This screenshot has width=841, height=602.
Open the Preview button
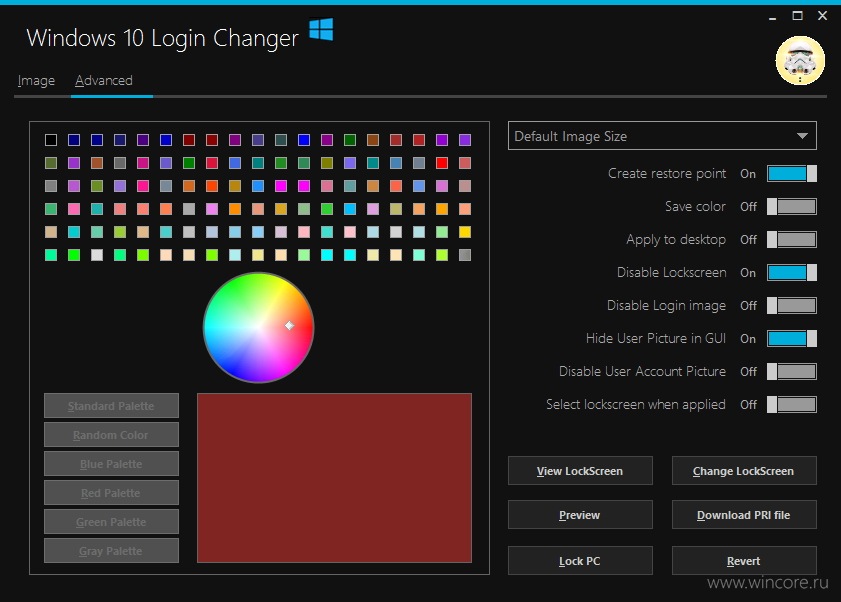coord(580,515)
